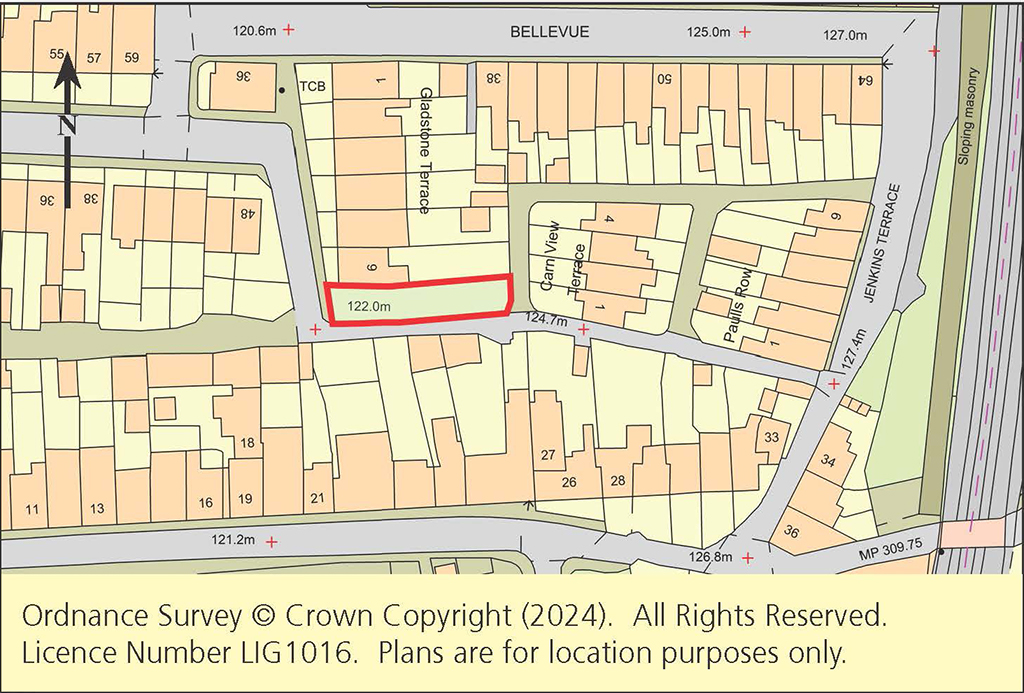The image size is (1024, 693).
Task: Click house number 59
Action: pyautogui.click(x=132, y=57)
